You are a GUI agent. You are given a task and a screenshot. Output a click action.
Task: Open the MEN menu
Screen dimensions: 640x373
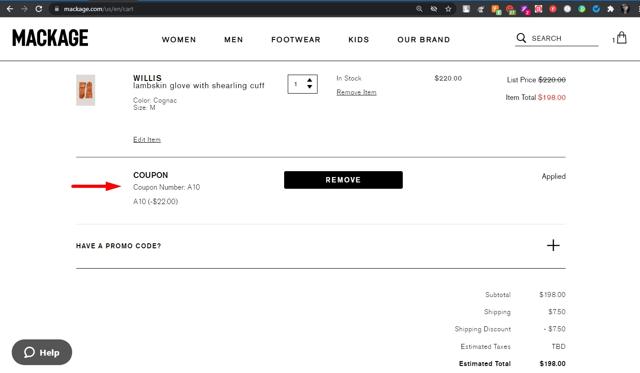point(233,40)
